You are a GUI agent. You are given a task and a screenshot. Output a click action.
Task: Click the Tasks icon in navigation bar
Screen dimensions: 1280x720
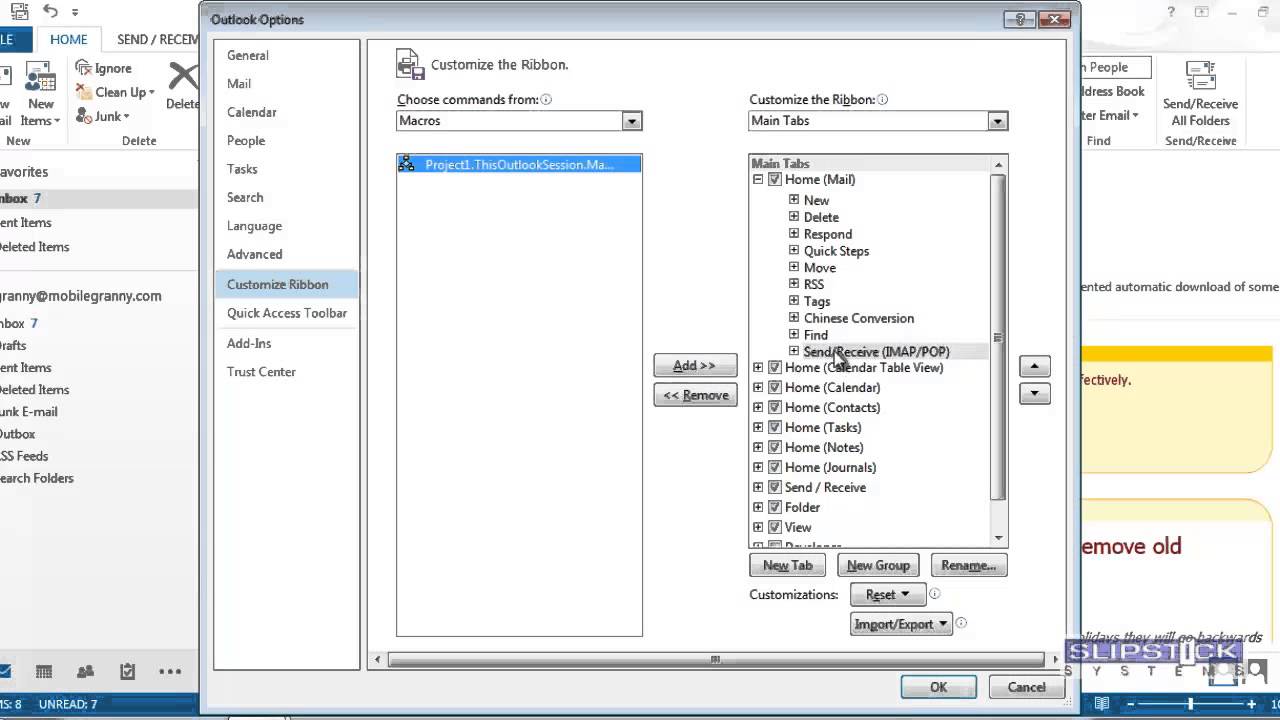pos(127,672)
